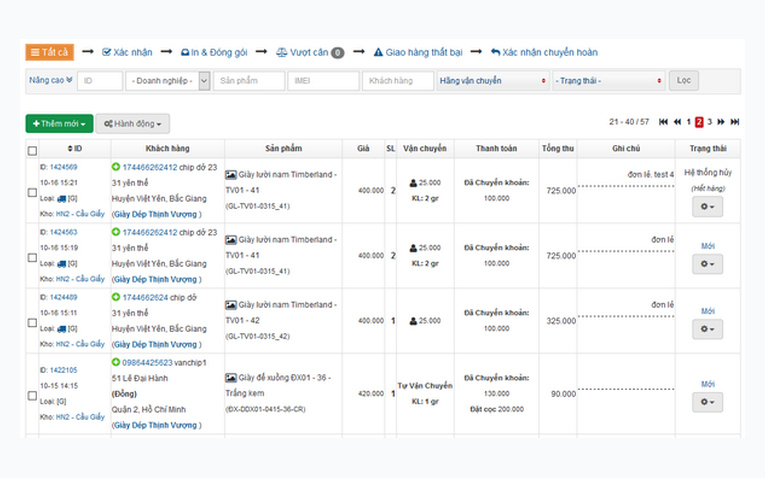The image size is (765, 478).
Task: Click truck icon in order 1424489
Action: (61, 329)
